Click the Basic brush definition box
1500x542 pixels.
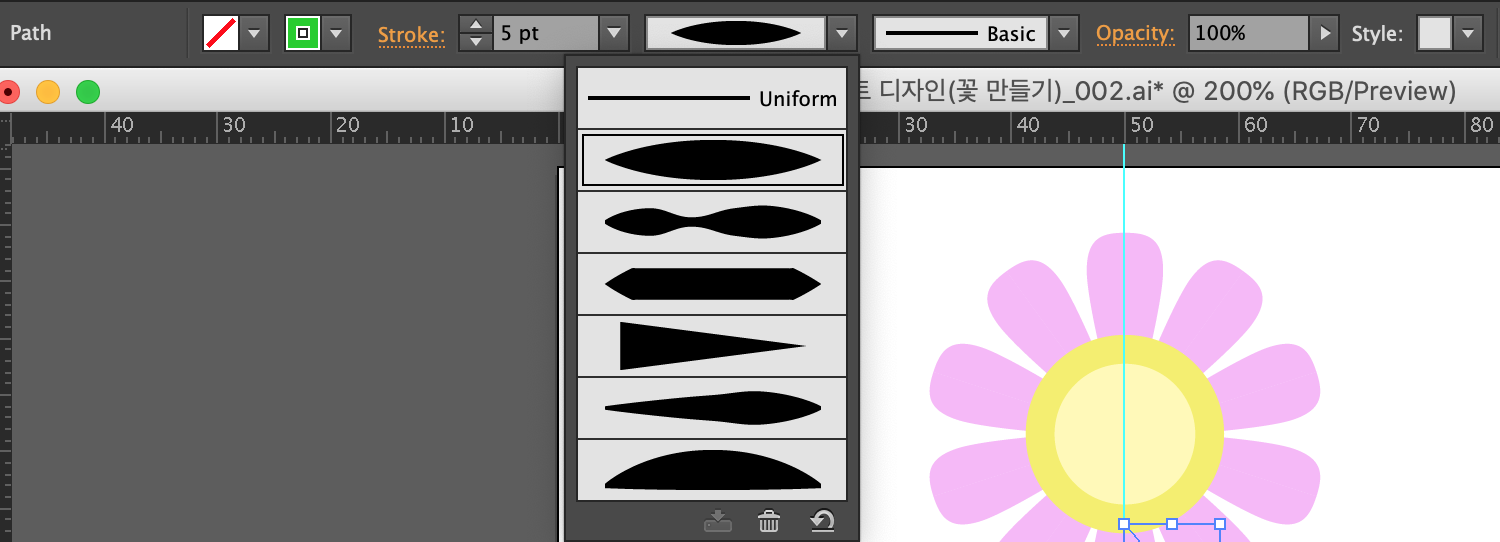961,33
